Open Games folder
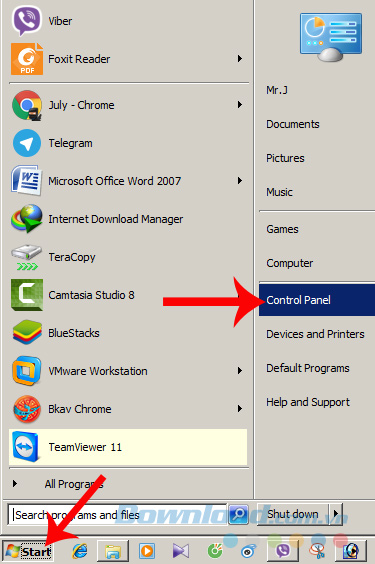 [x=282, y=229]
